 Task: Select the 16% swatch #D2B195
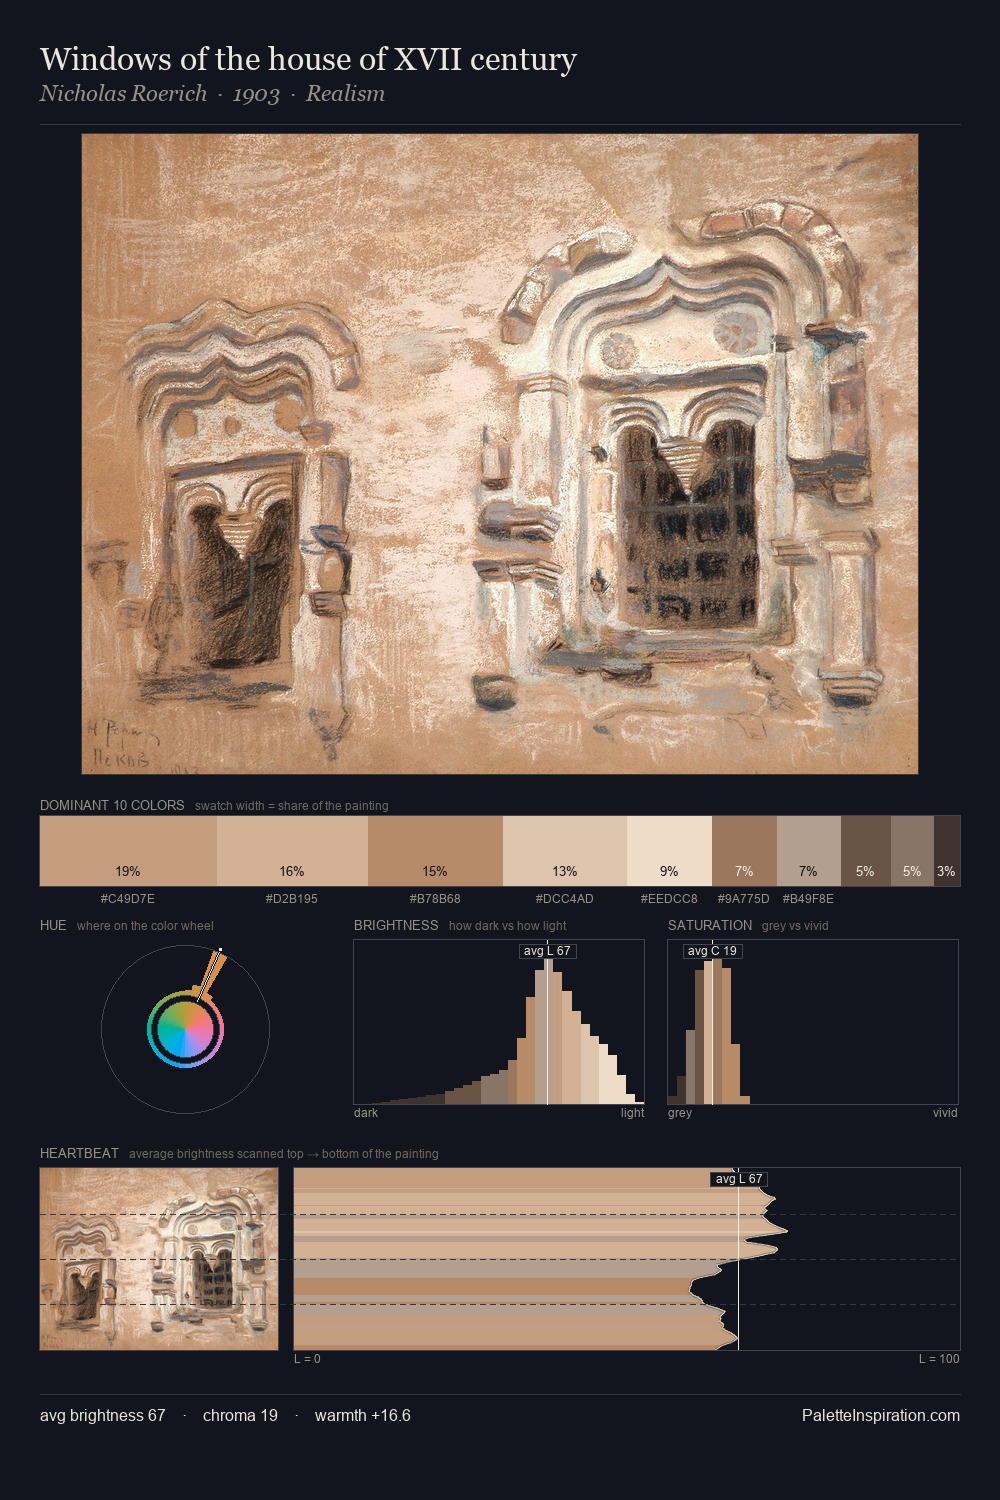pyautogui.click(x=292, y=851)
